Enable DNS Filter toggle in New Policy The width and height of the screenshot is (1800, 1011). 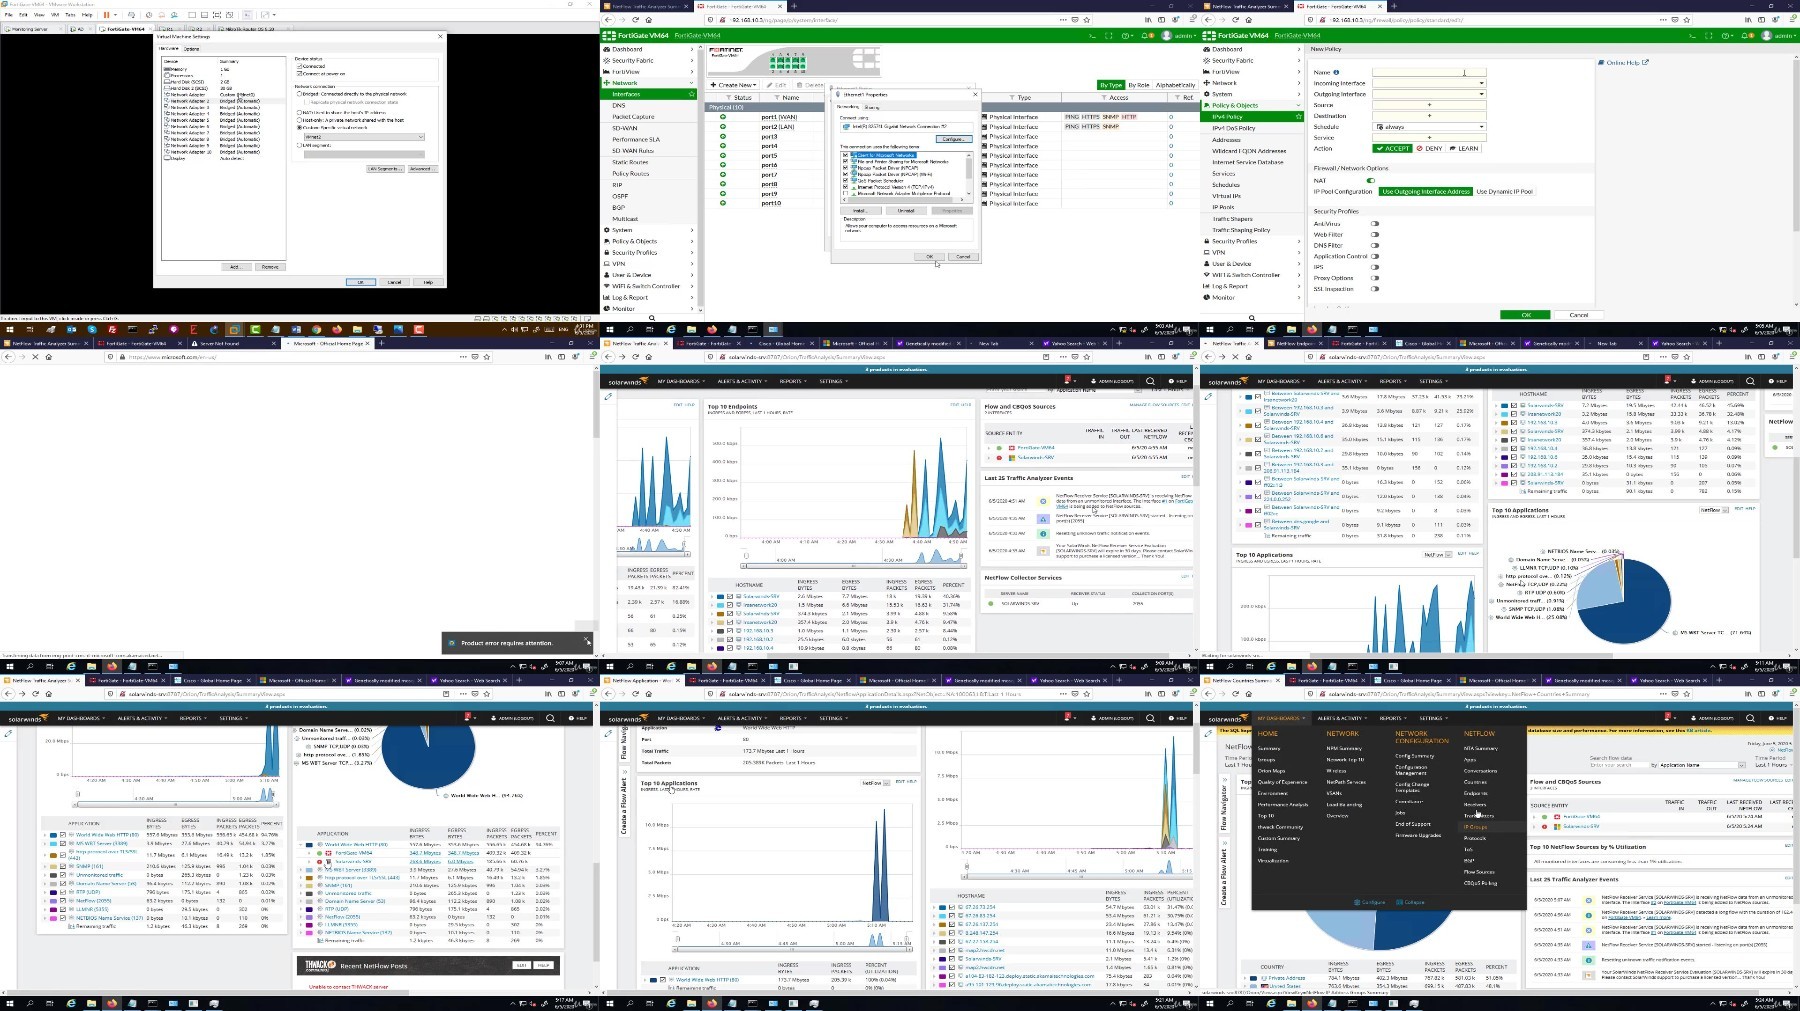(1375, 245)
